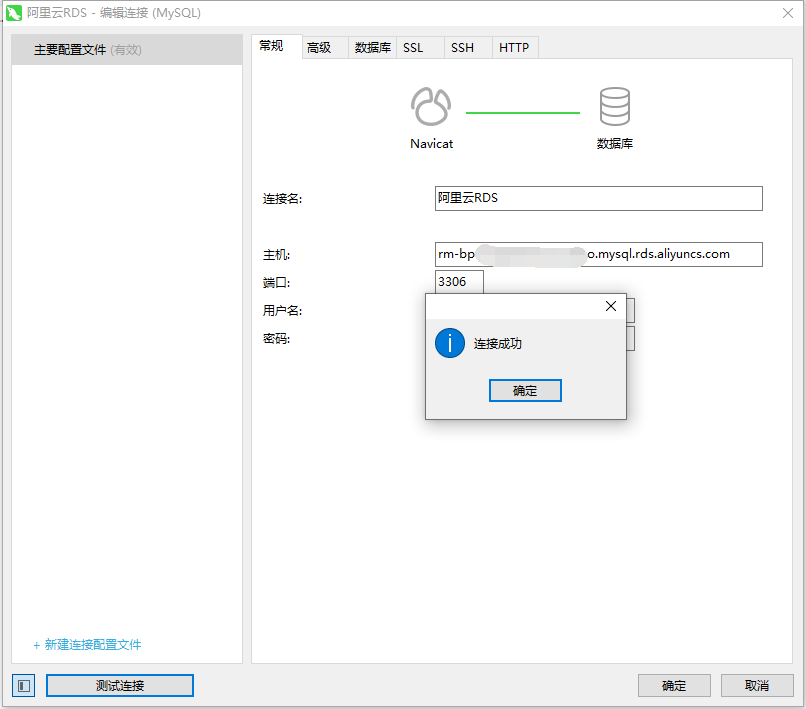Open the HTTP tab
The image size is (806, 709).
coord(514,48)
